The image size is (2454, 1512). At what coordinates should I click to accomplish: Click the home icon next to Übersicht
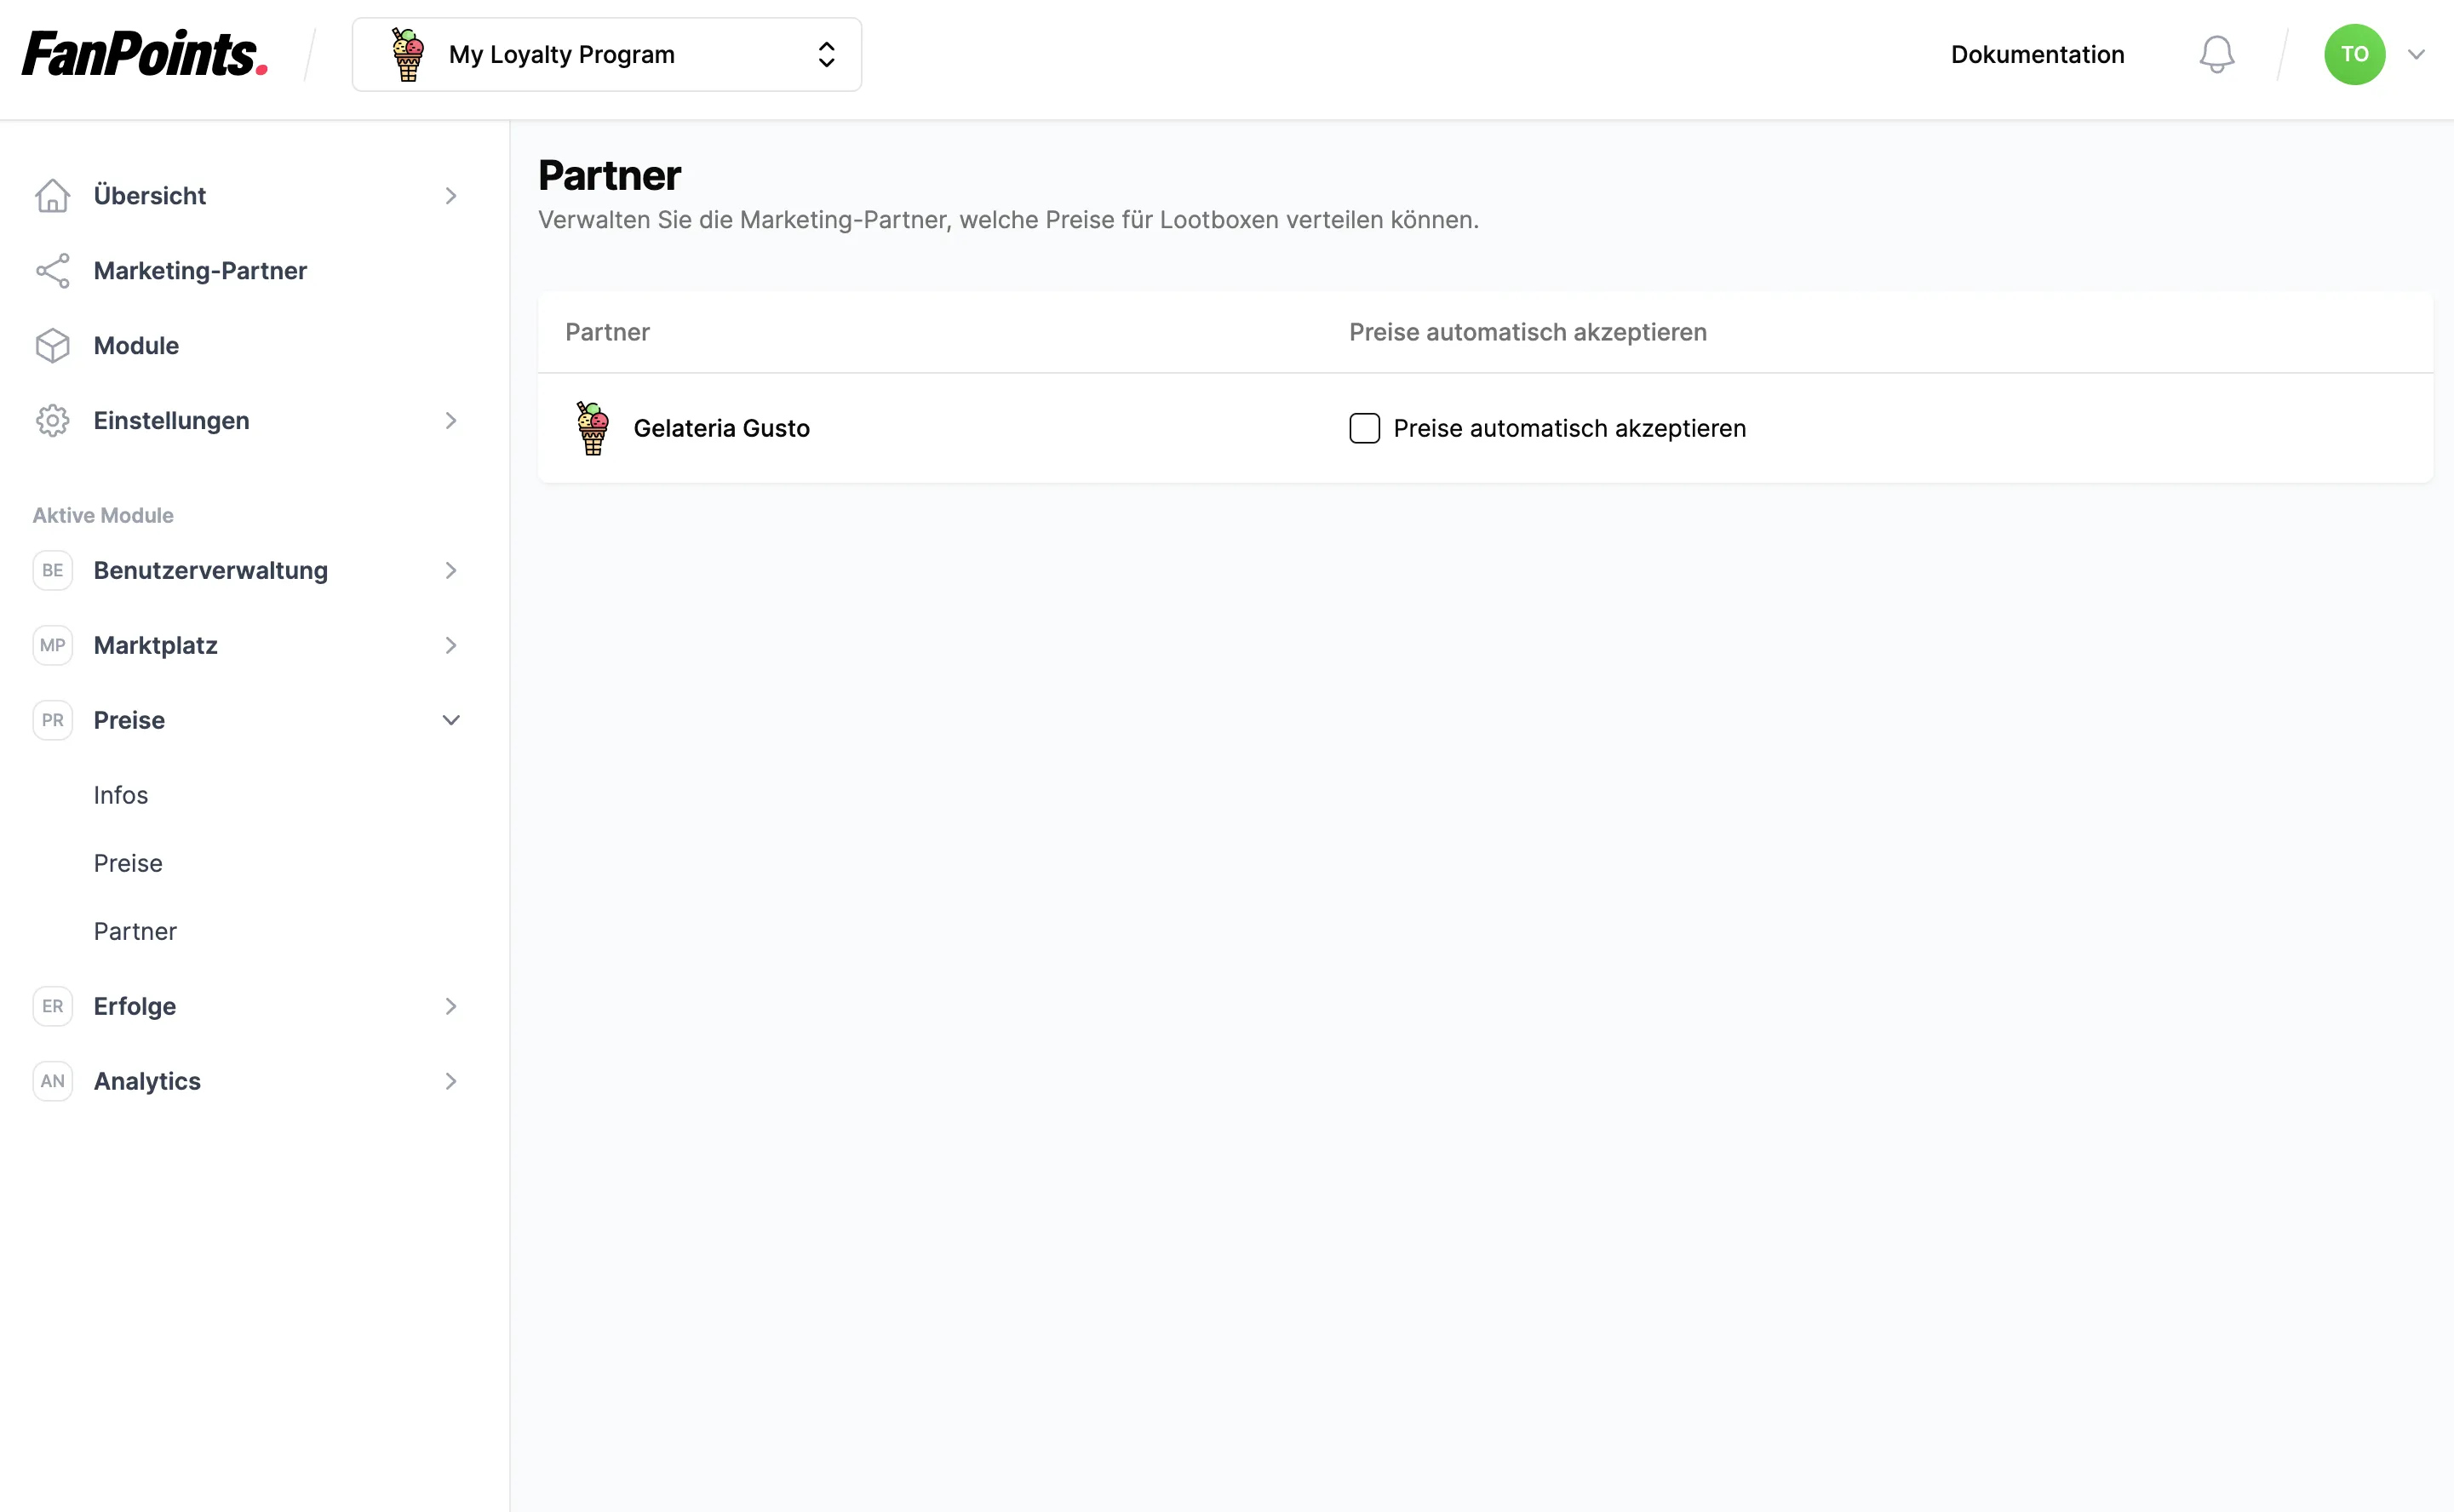coord(53,194)
